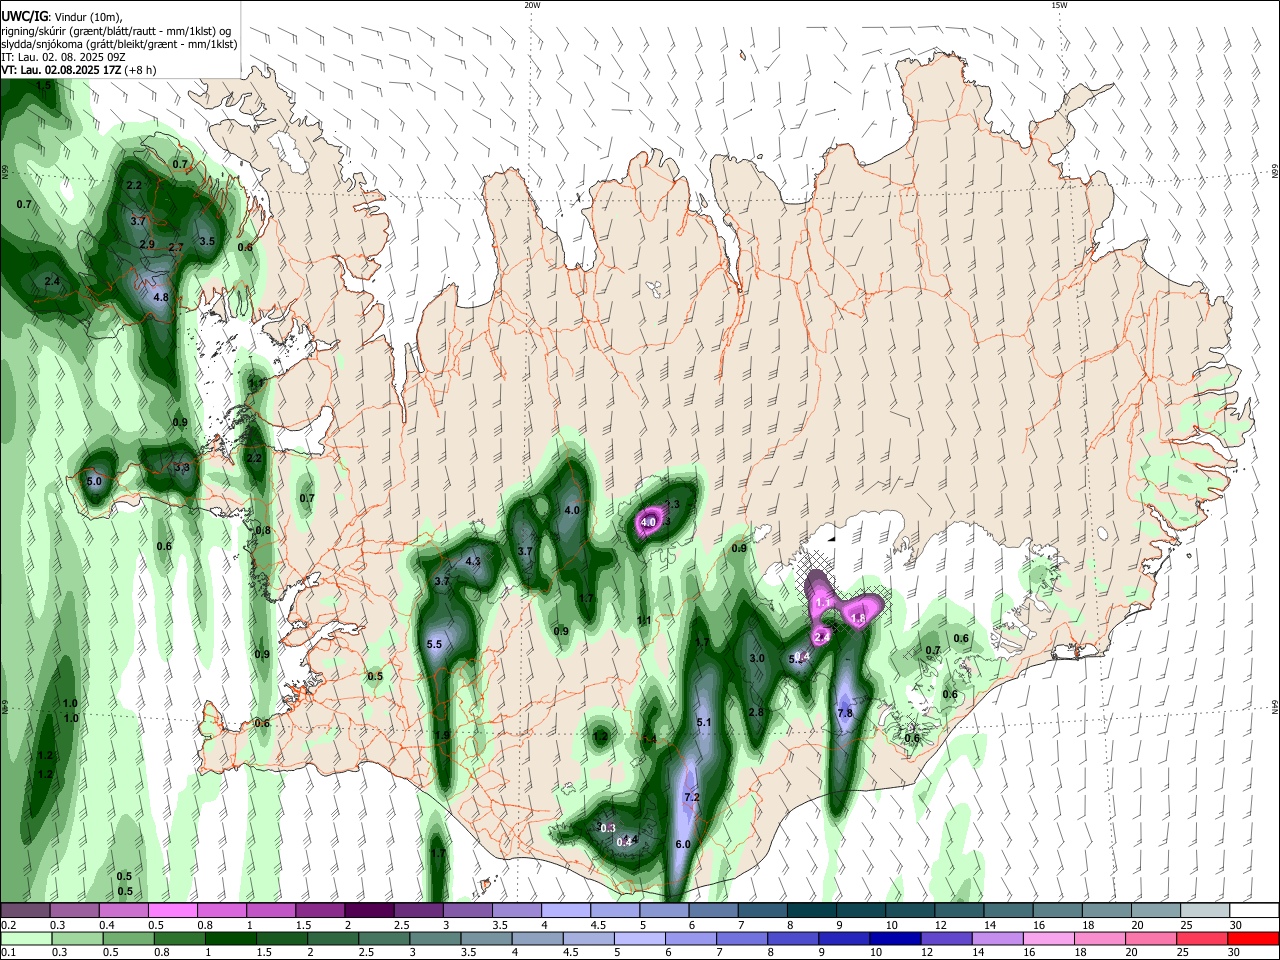Image resolution: width=1280 pixels, height=960 pixels.
Task: Click the 6.0 value near the southern shore
Action: [683, 844]
